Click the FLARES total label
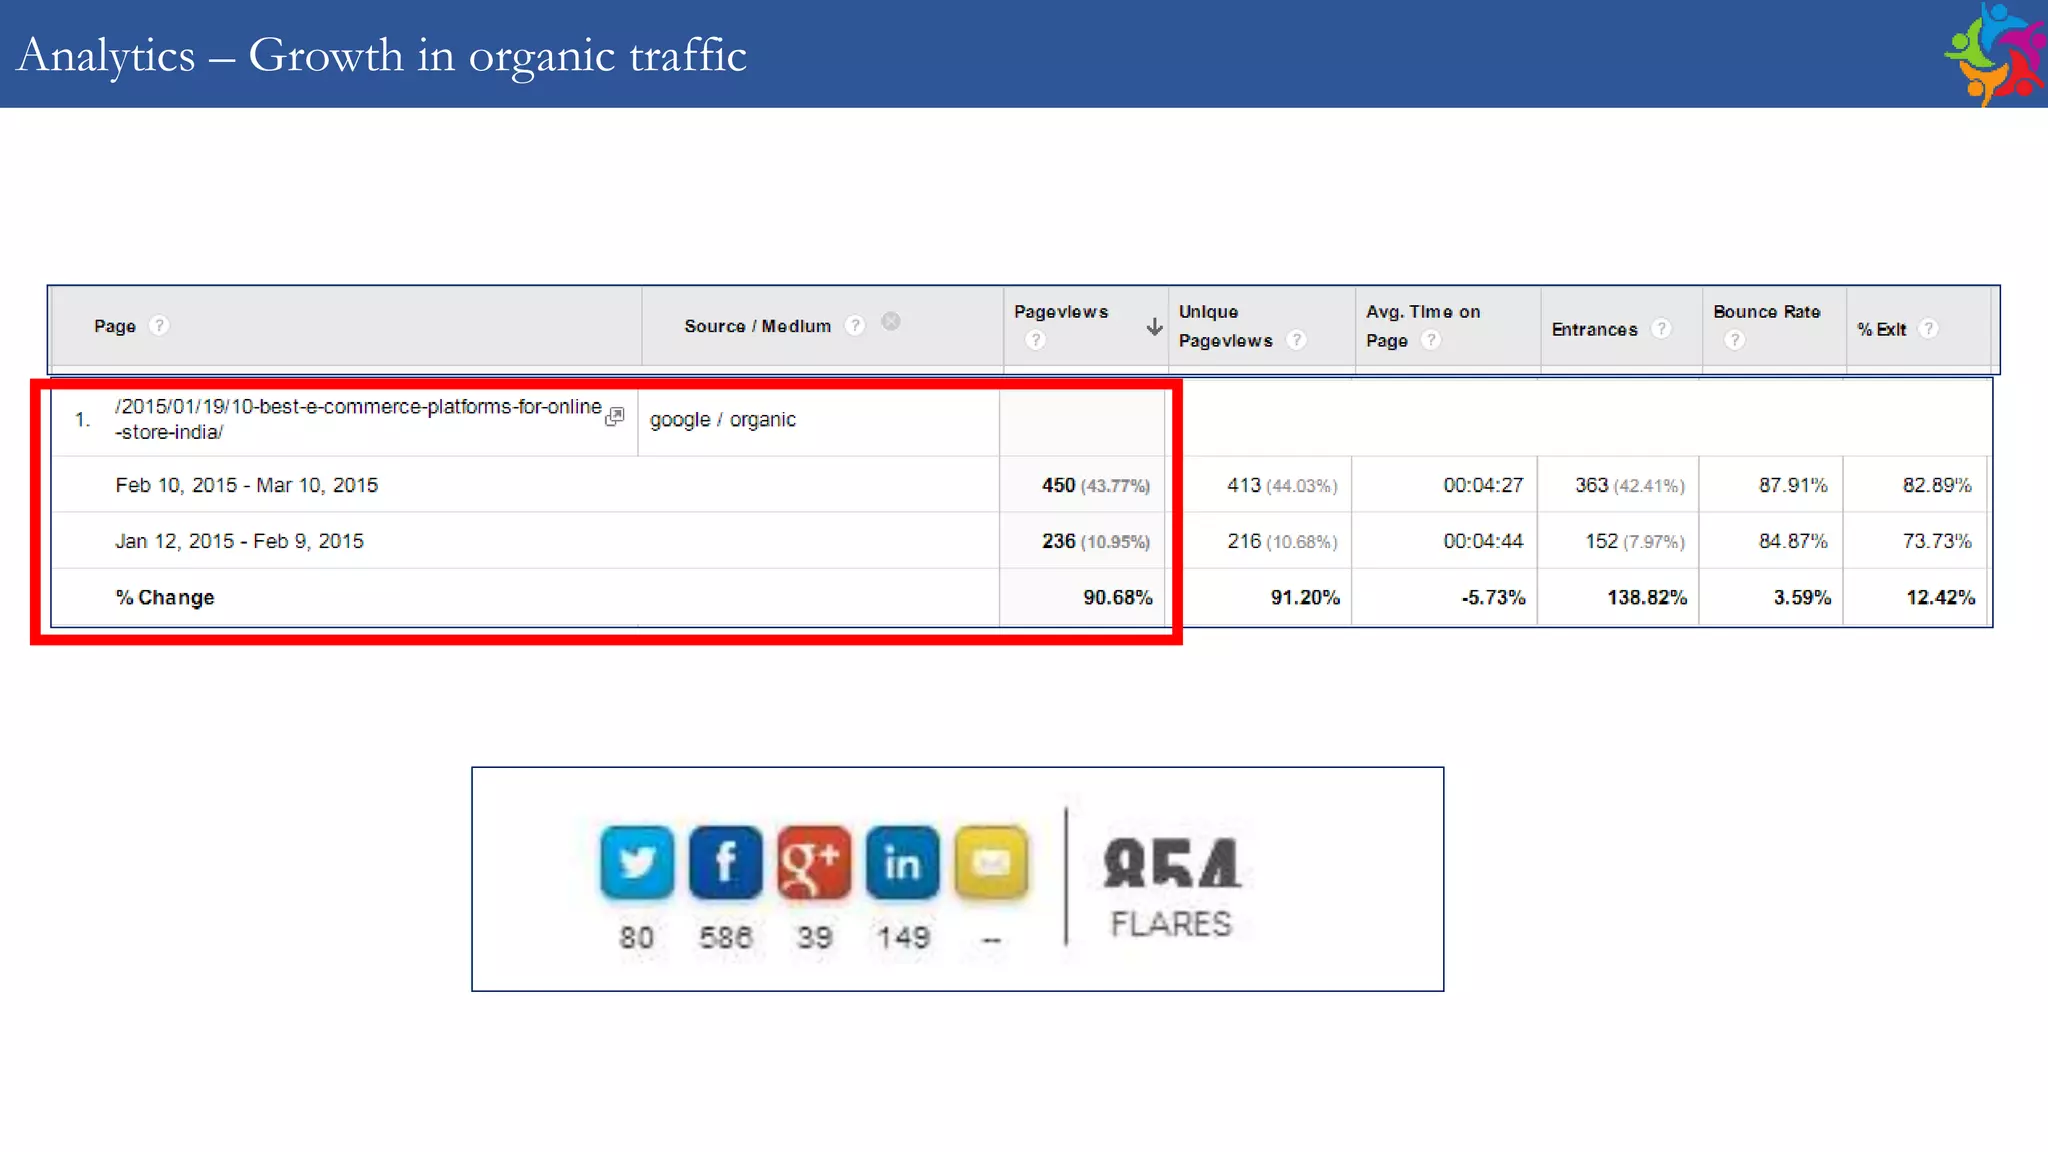This screenshot has height=1152, width=2048. [x=1171, y=923]
